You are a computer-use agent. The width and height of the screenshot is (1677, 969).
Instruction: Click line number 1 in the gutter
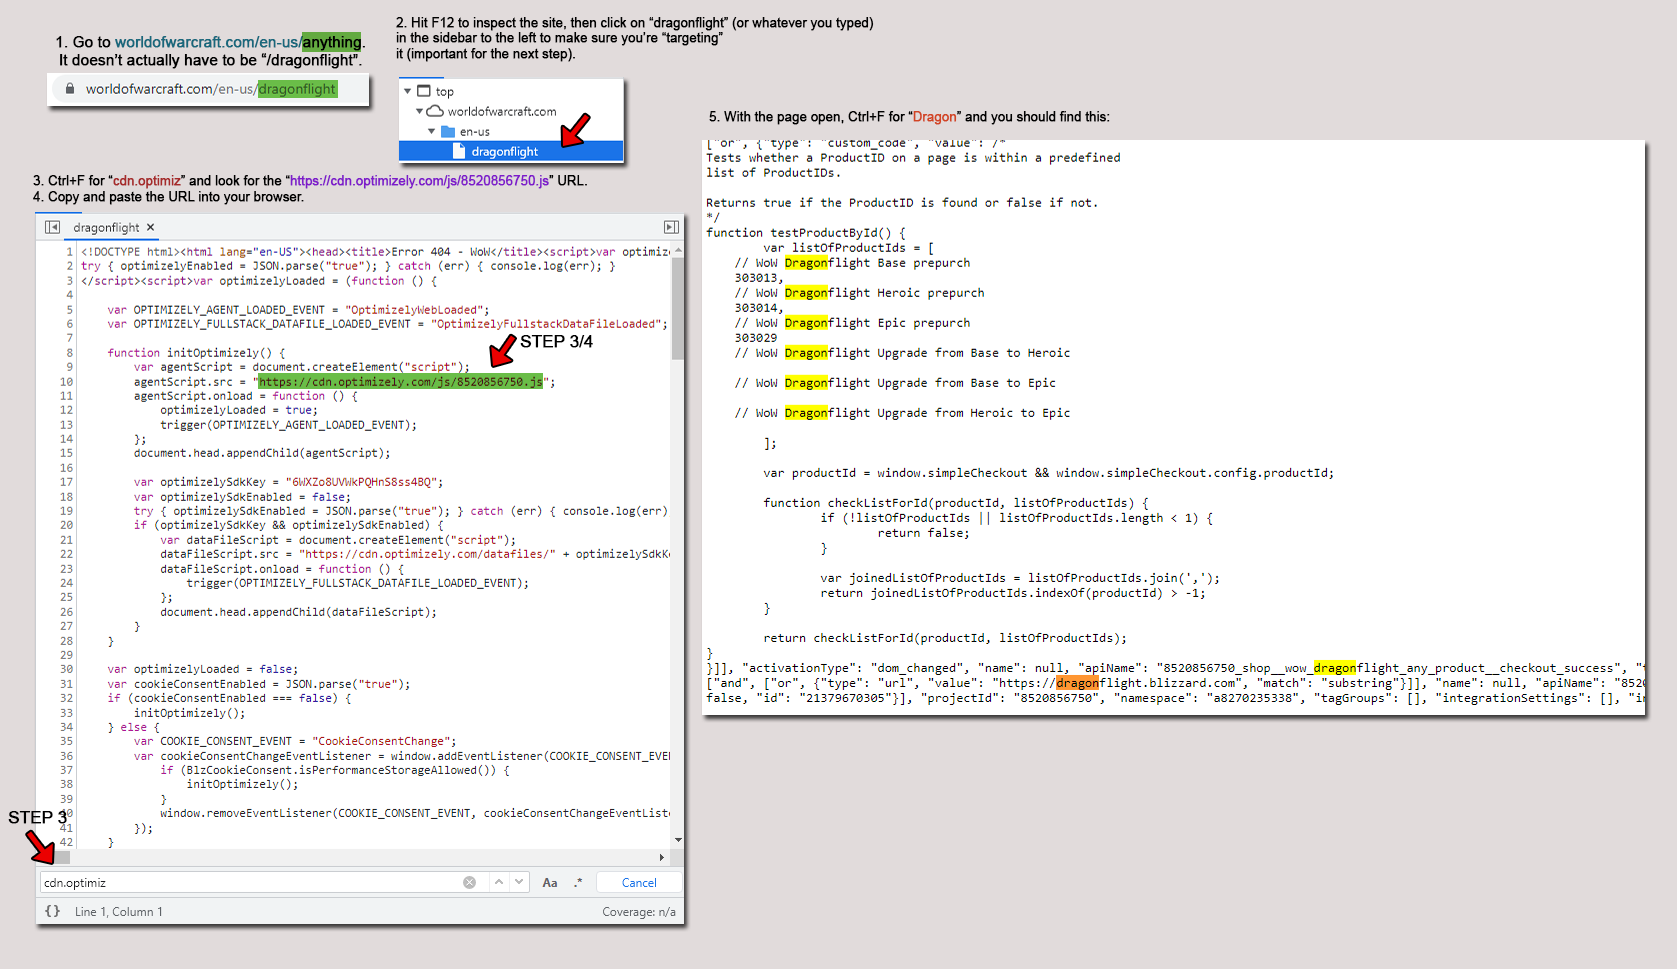coord(69,252)
